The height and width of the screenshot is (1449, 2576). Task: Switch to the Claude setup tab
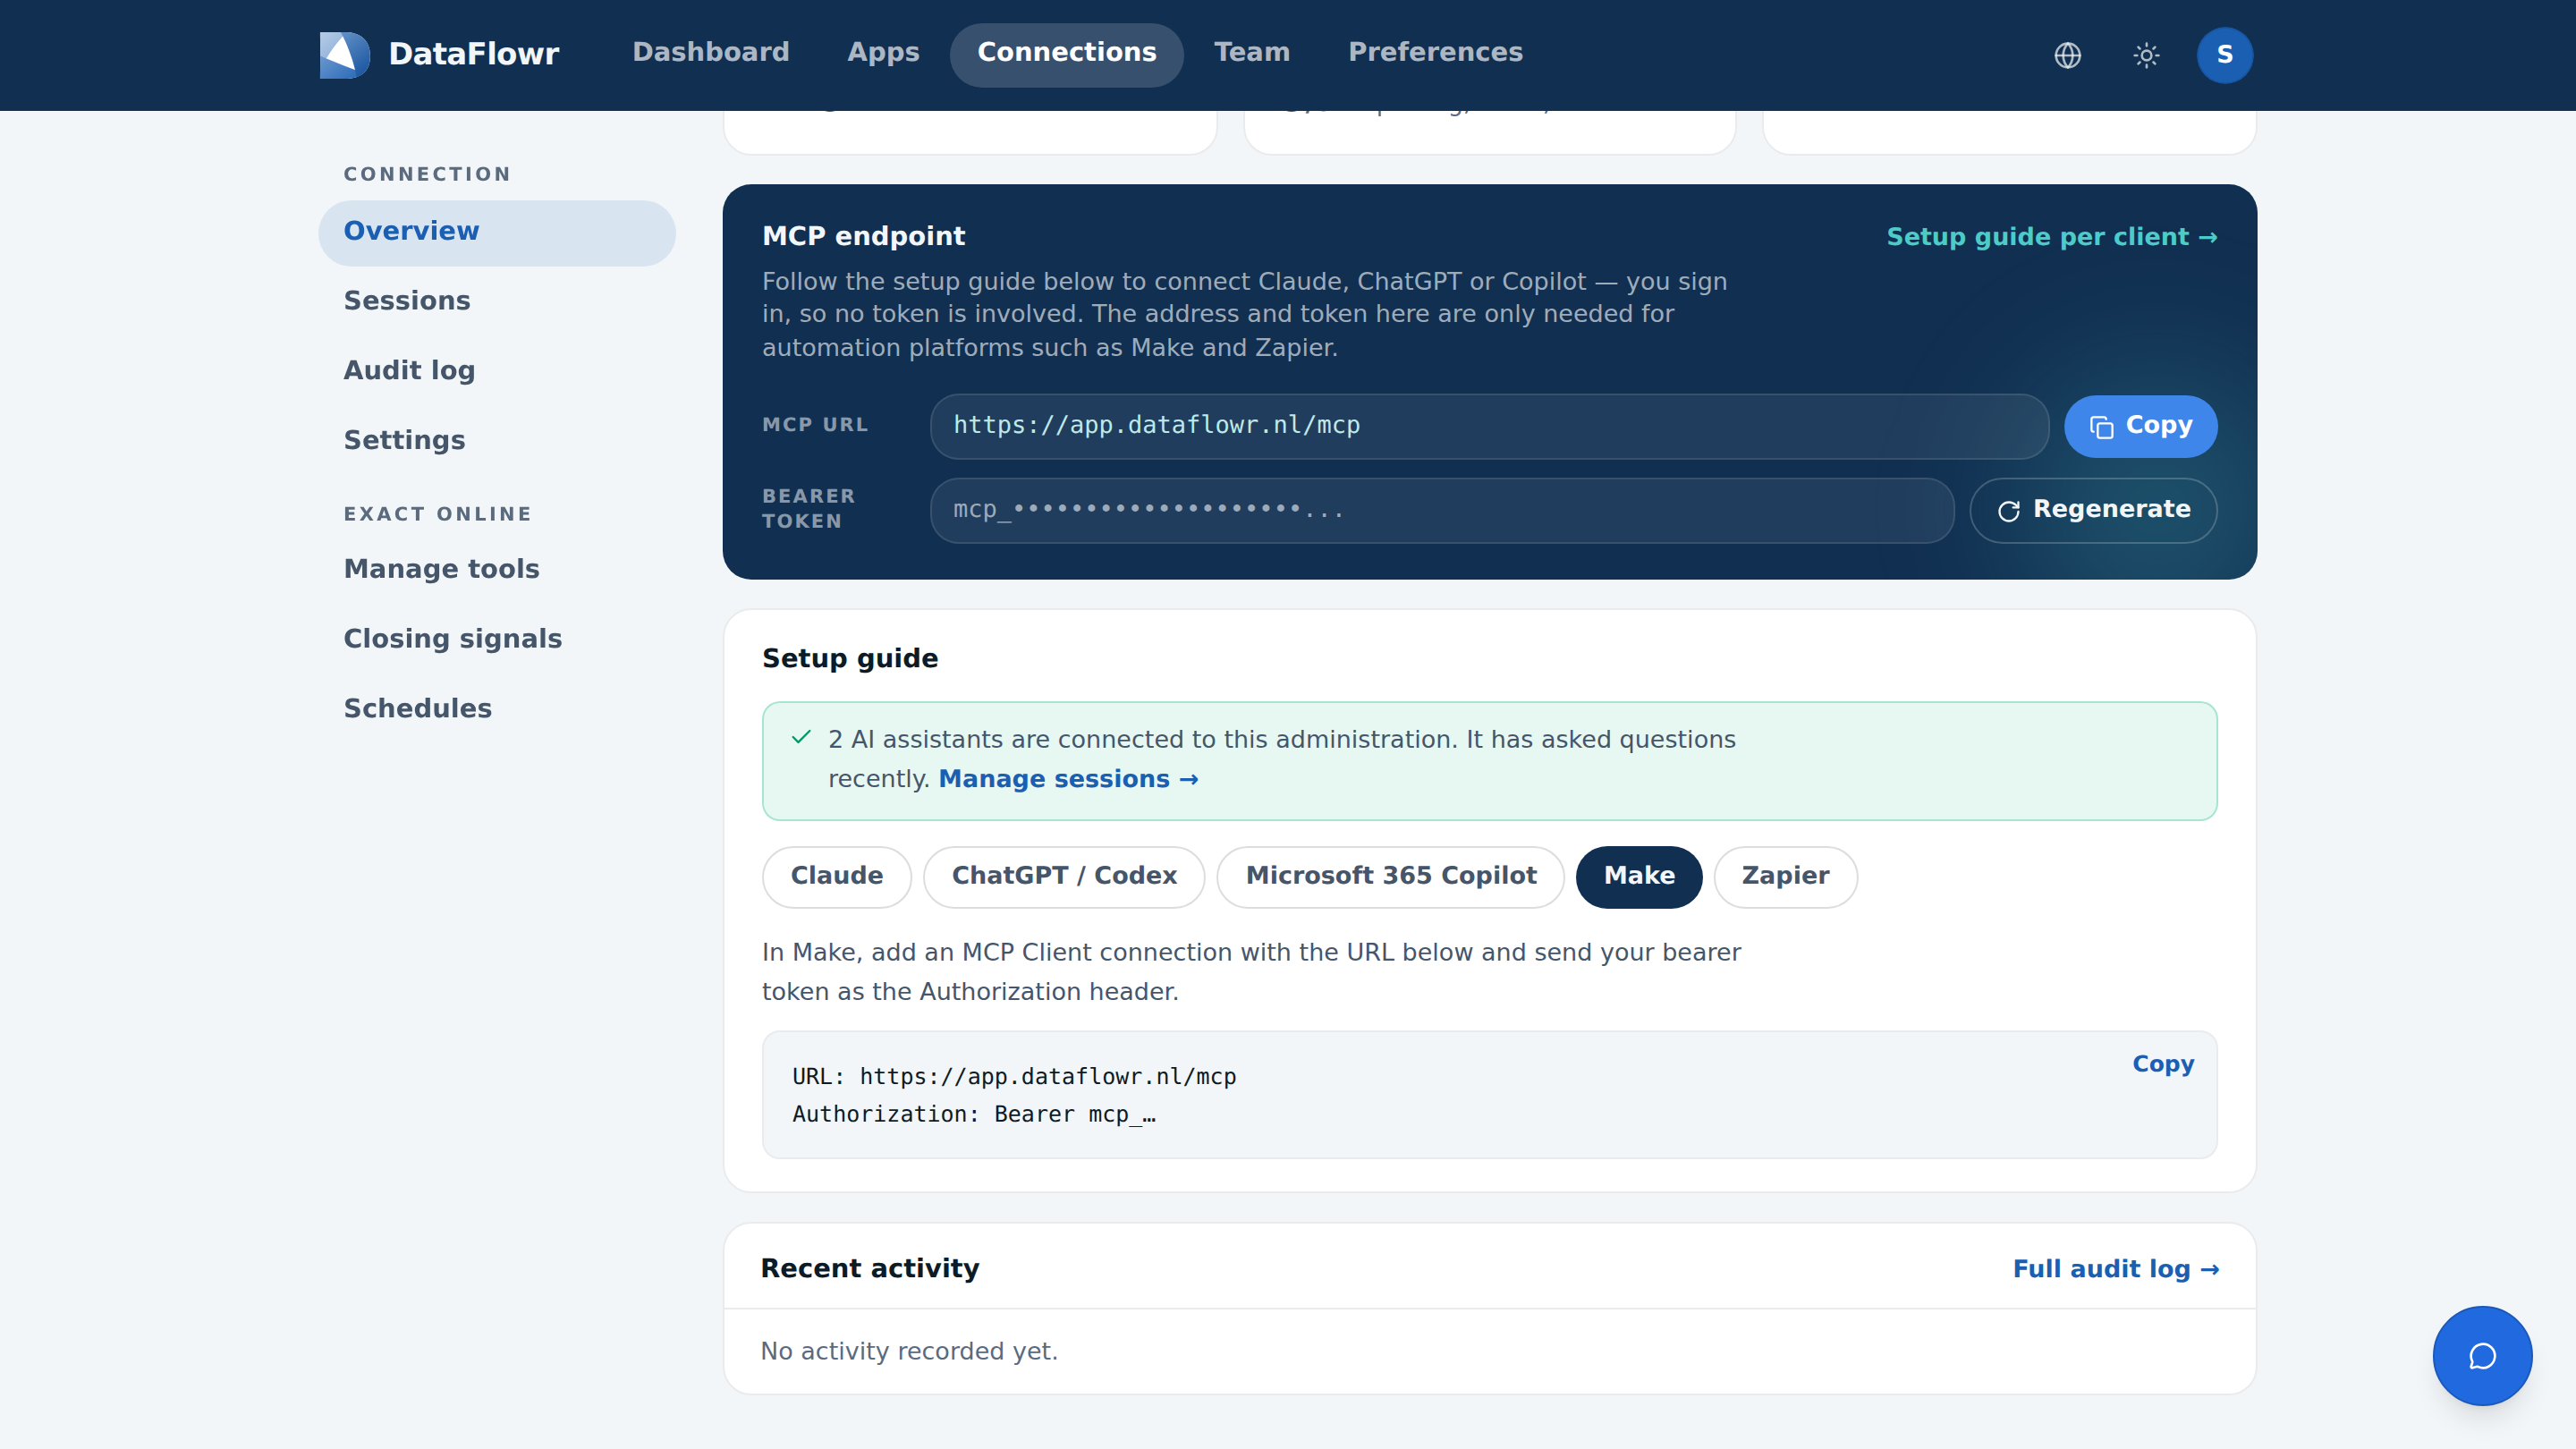[x=836, y=876]
